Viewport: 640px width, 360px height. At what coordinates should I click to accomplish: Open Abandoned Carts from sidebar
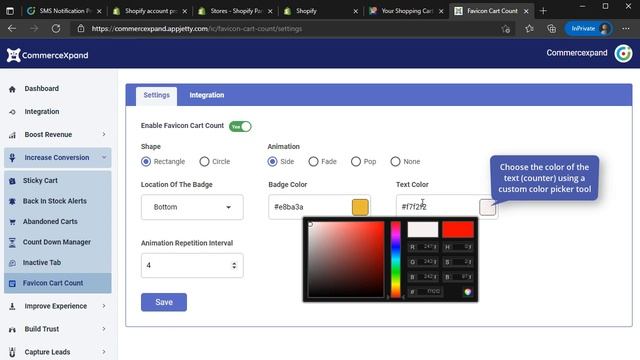pos(50,221)
